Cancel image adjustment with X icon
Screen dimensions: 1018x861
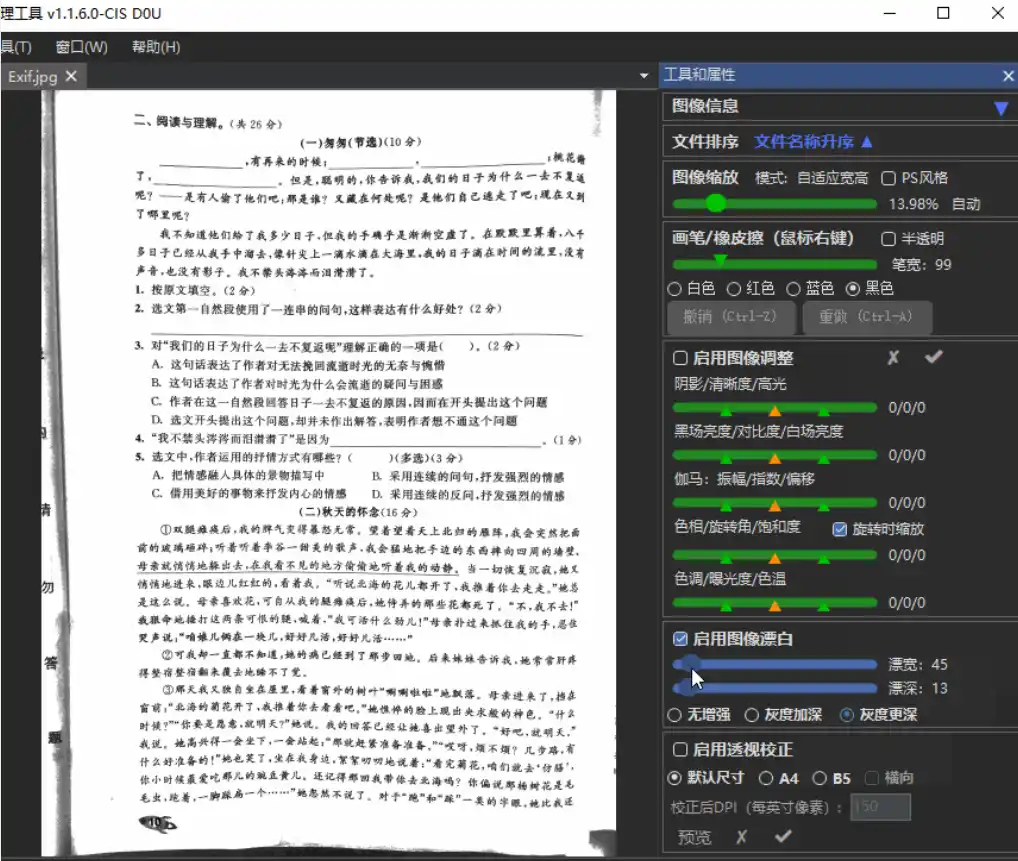(893, 357)
